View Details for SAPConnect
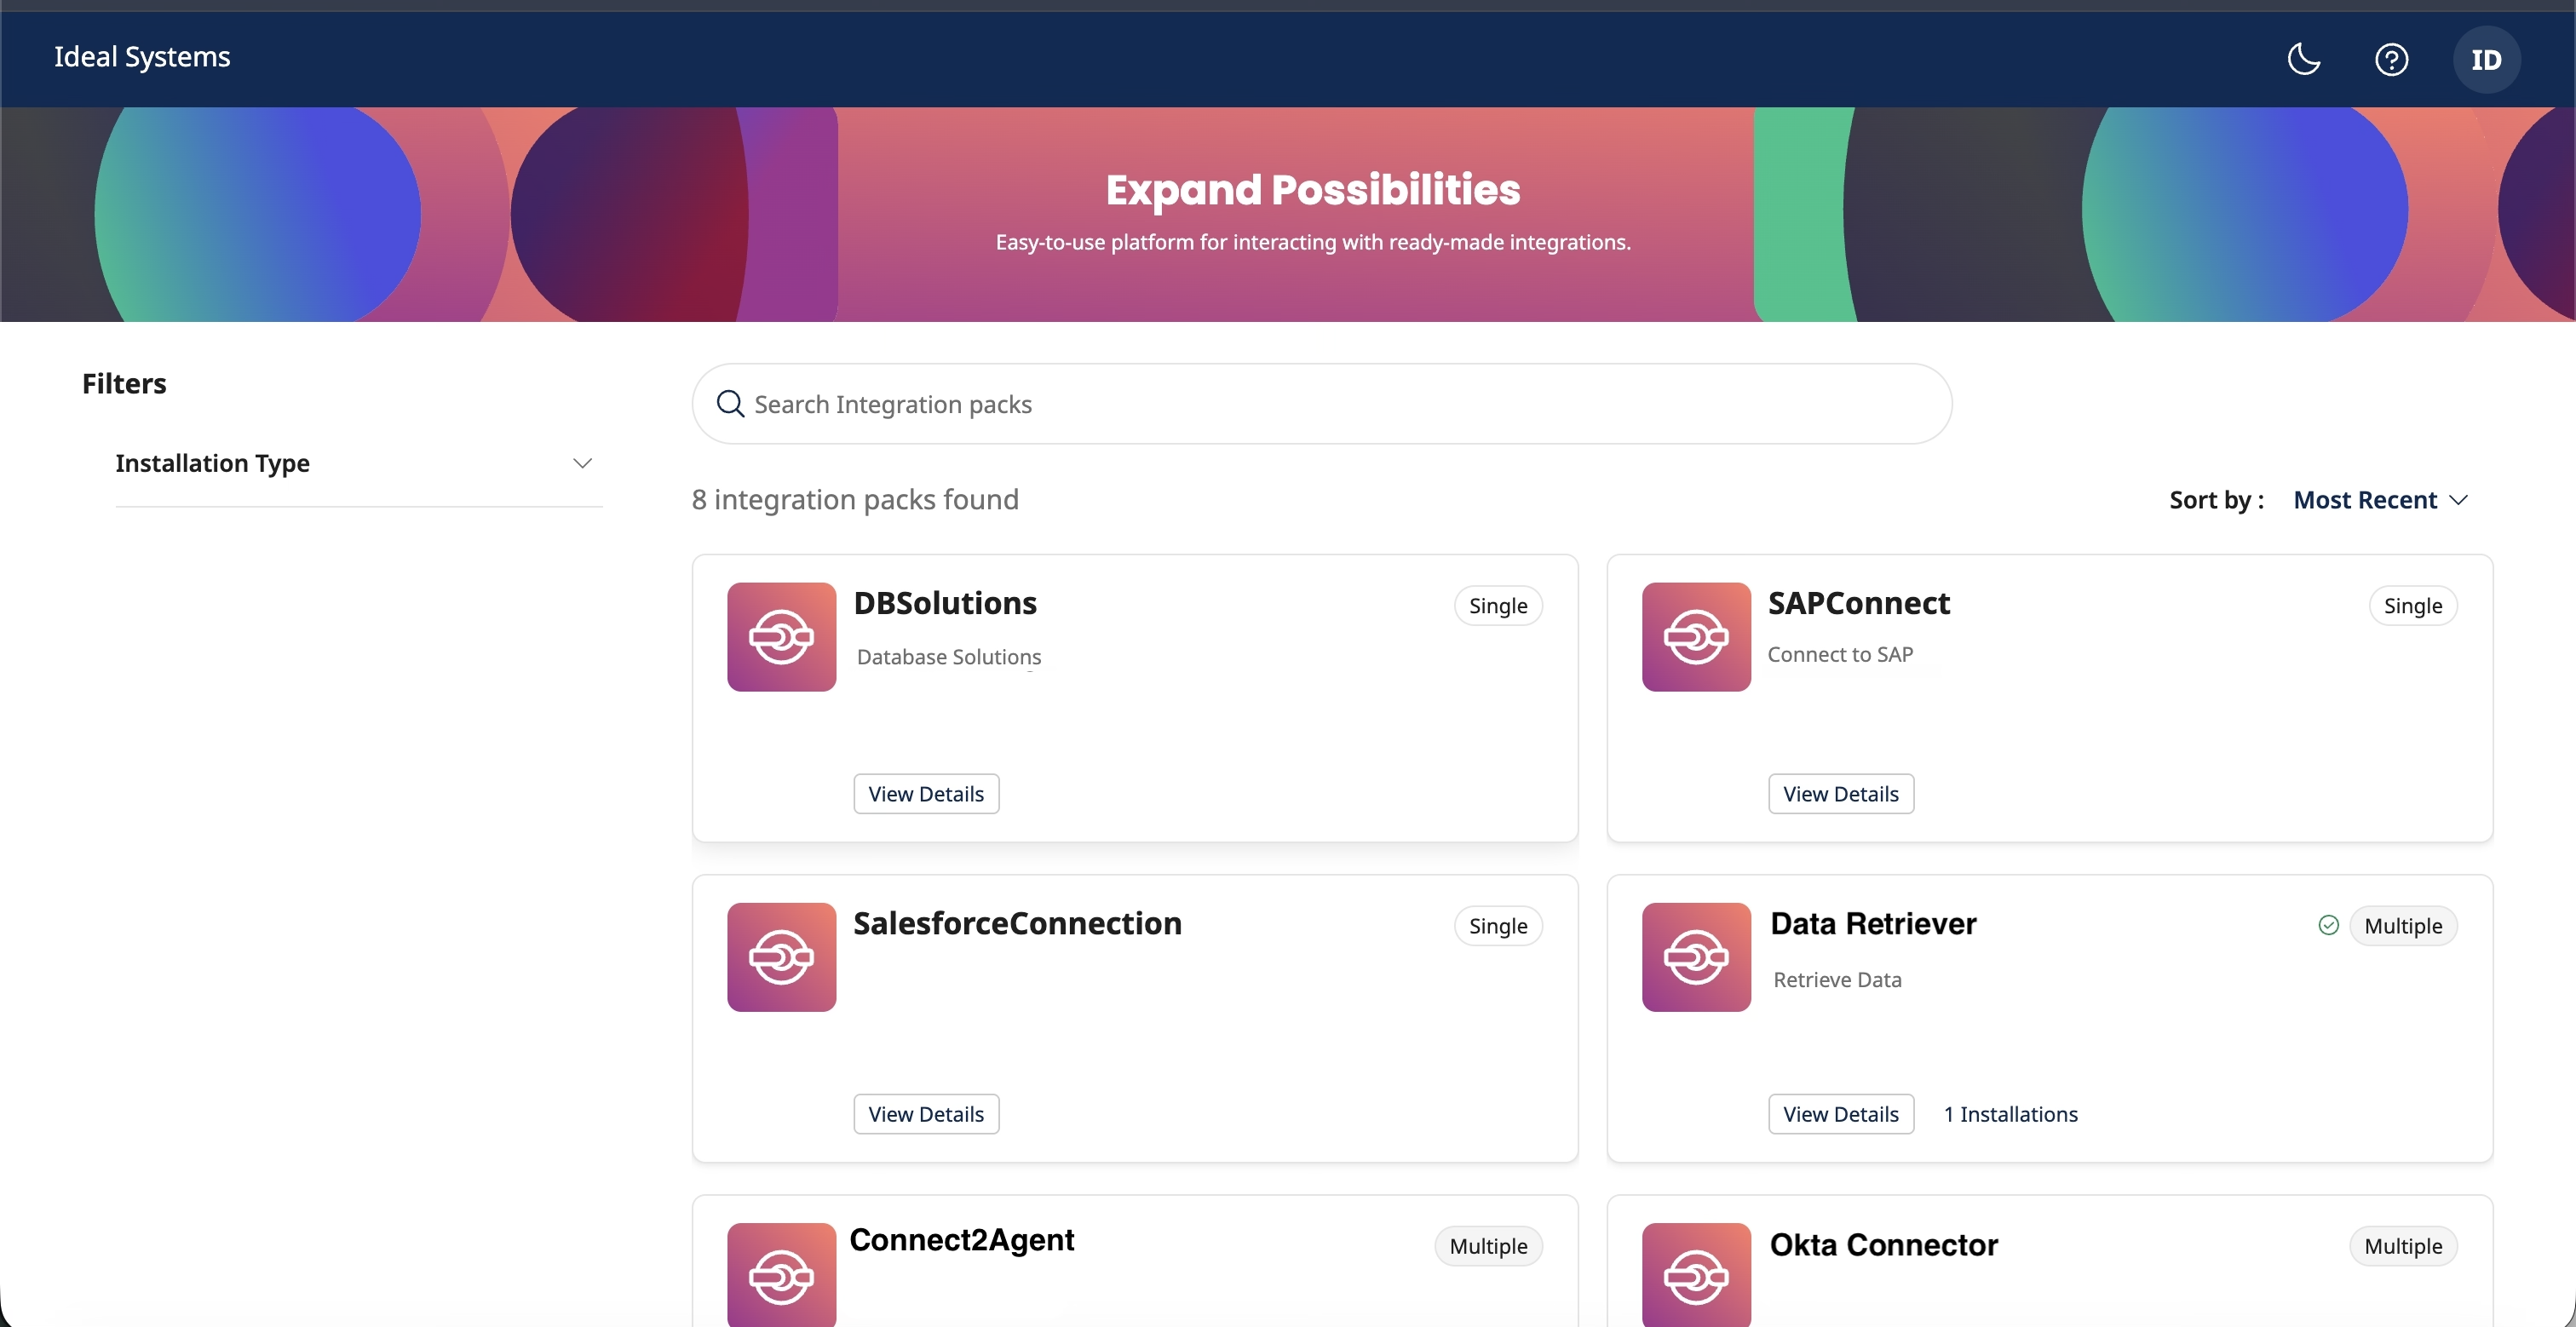 [x=1840, y=793]
